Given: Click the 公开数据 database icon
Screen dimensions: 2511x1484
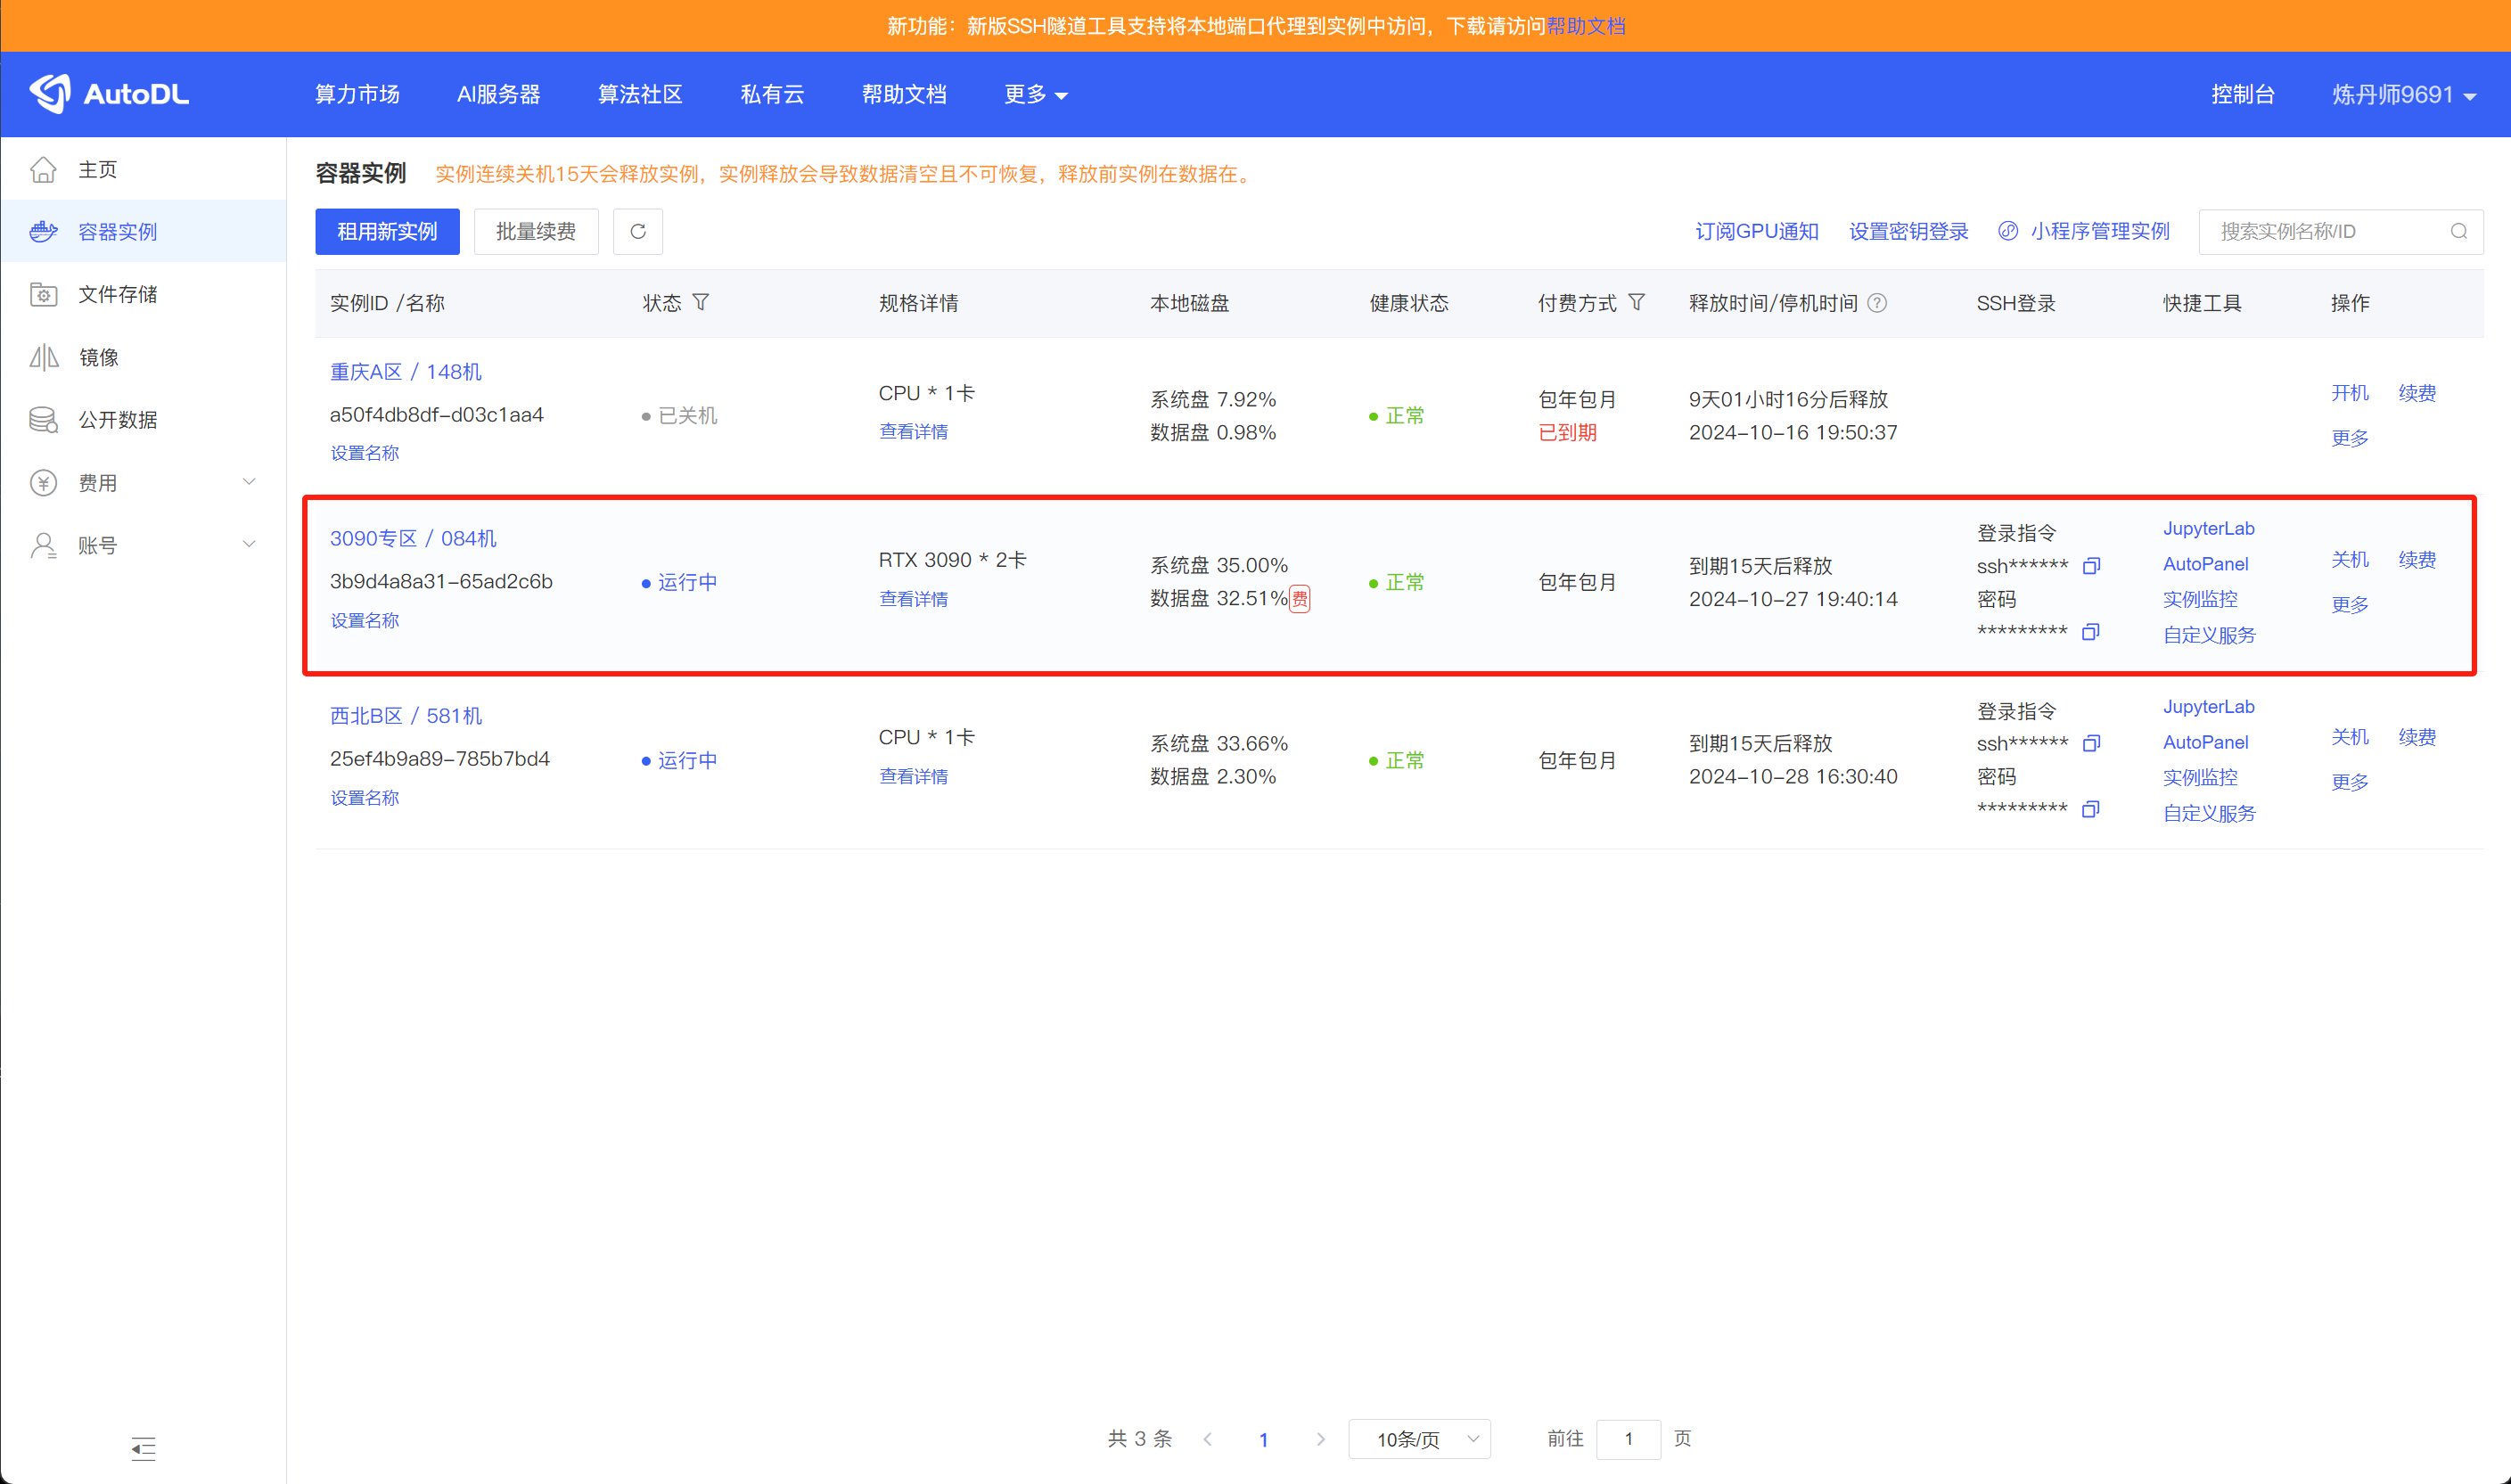Looking at the screenshot, I should click(x=43, y=420).
